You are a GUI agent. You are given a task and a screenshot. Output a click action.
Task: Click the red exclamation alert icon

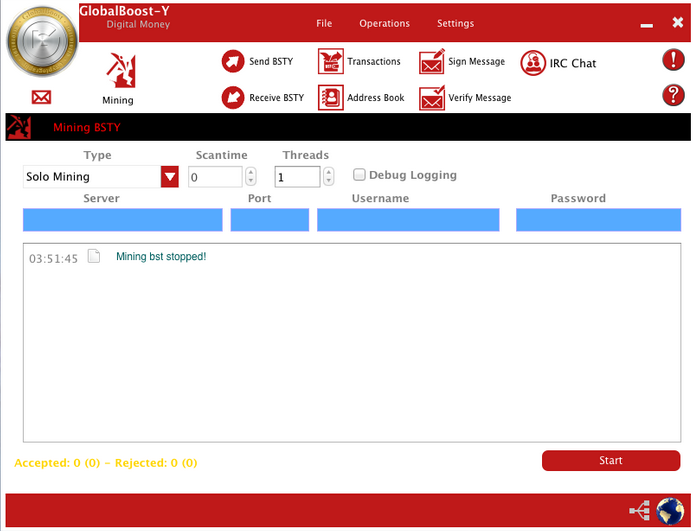click(x=673, y=60)
